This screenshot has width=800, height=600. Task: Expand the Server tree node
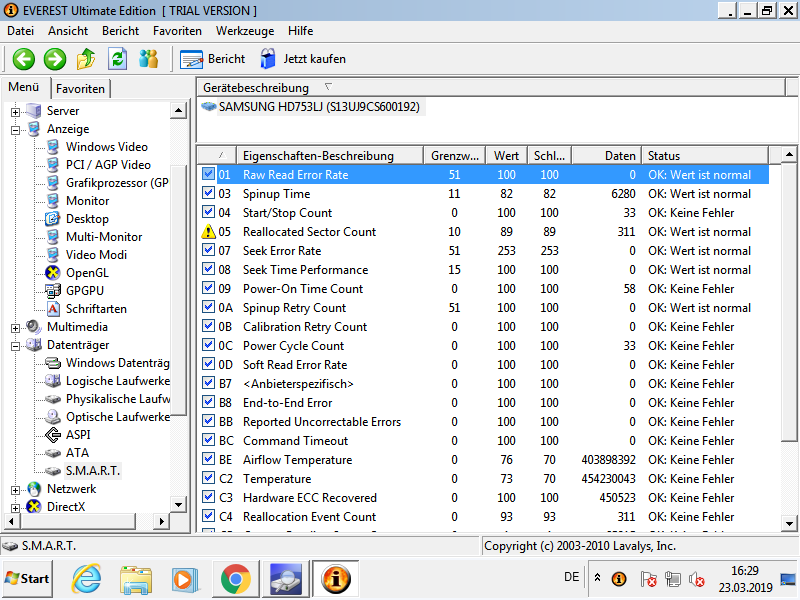pyautogui.click(x=15, y=112)
